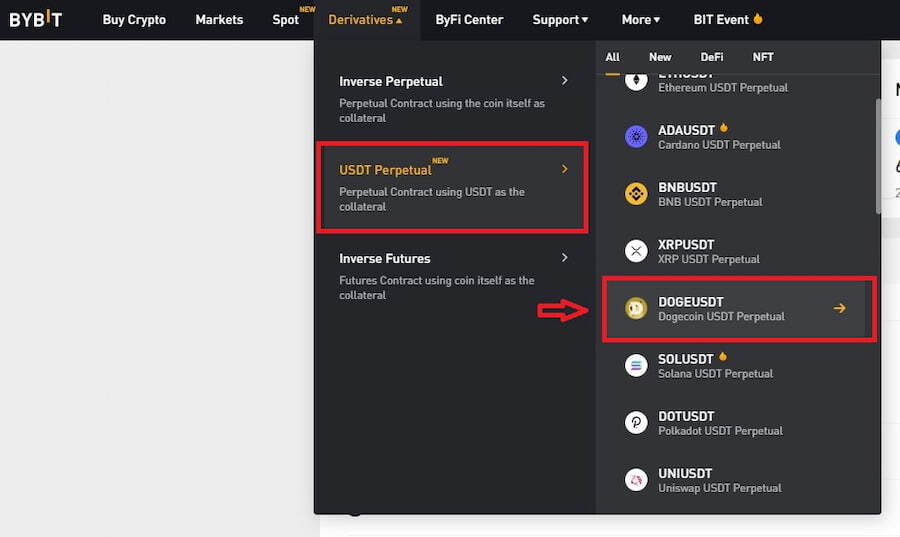900x537 pixels.
Task: Expand the USDT Perpetual chevron
Action: [x=565, y=169]
